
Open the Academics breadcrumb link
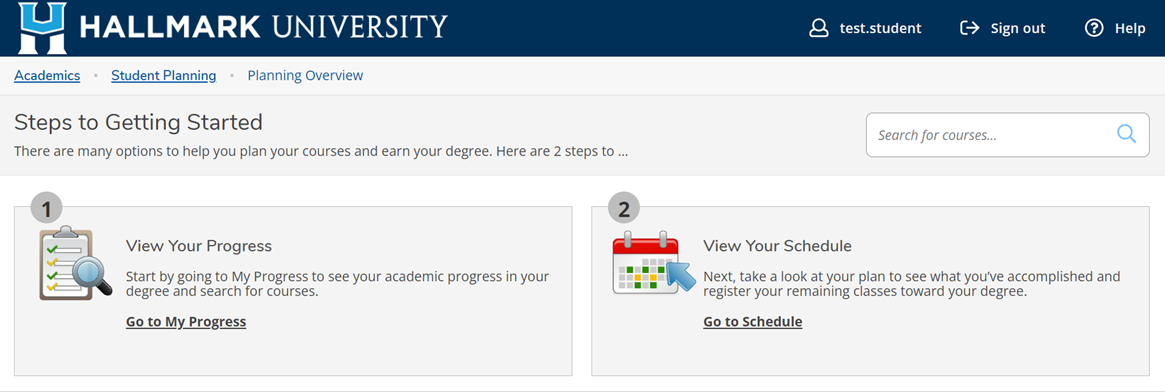47,76
